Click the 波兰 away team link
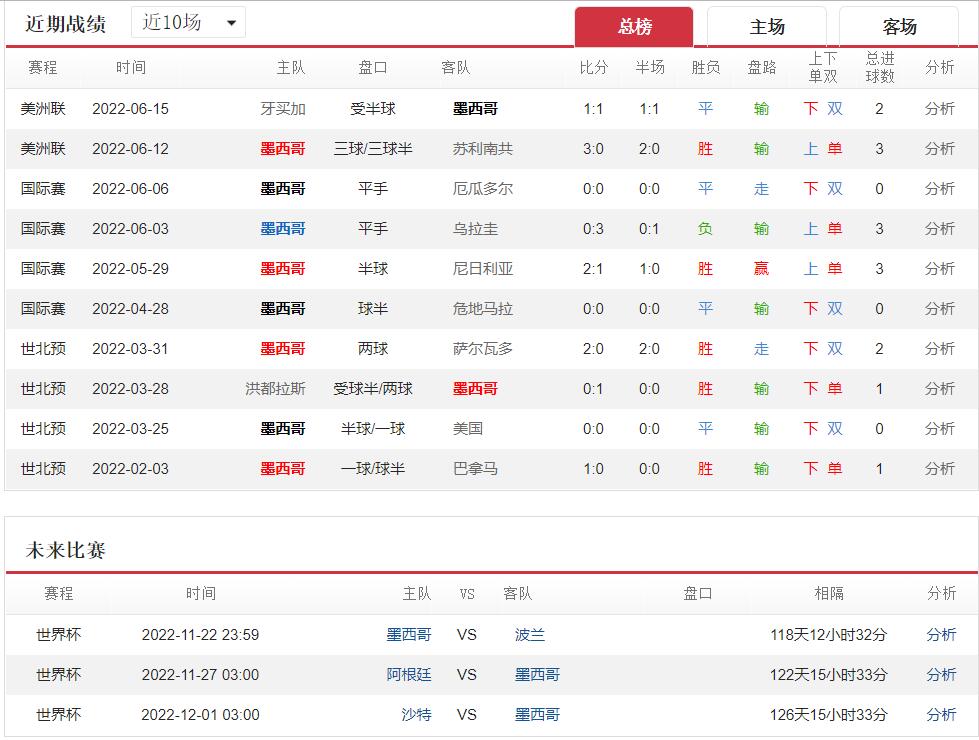 (529, 634)
